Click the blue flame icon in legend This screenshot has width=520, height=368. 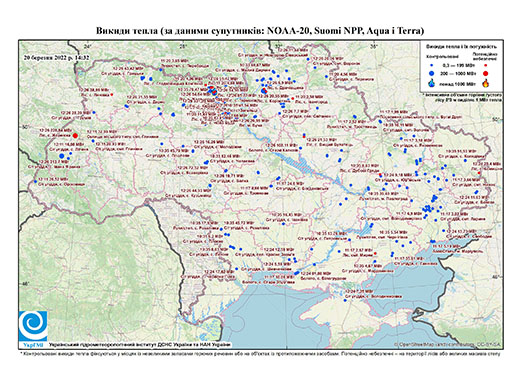point(432,83)
